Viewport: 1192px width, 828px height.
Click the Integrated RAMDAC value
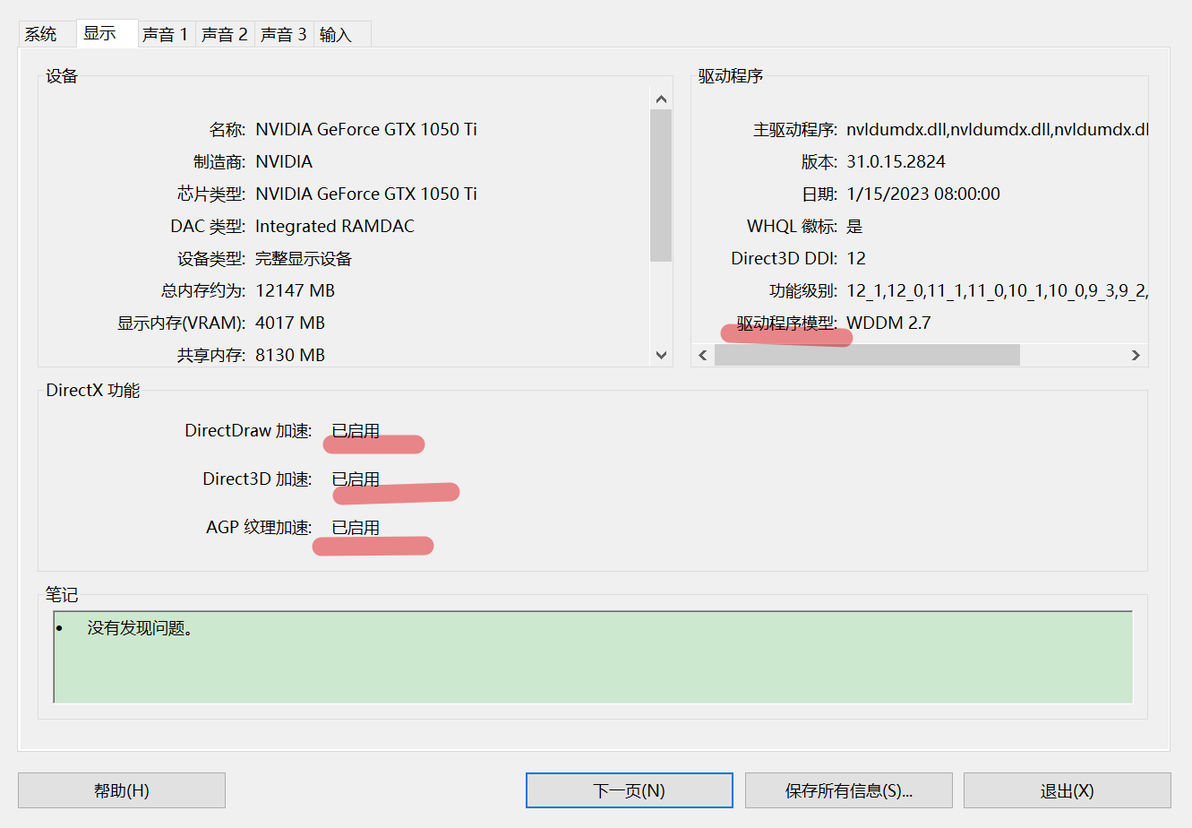tap(335, 227)
